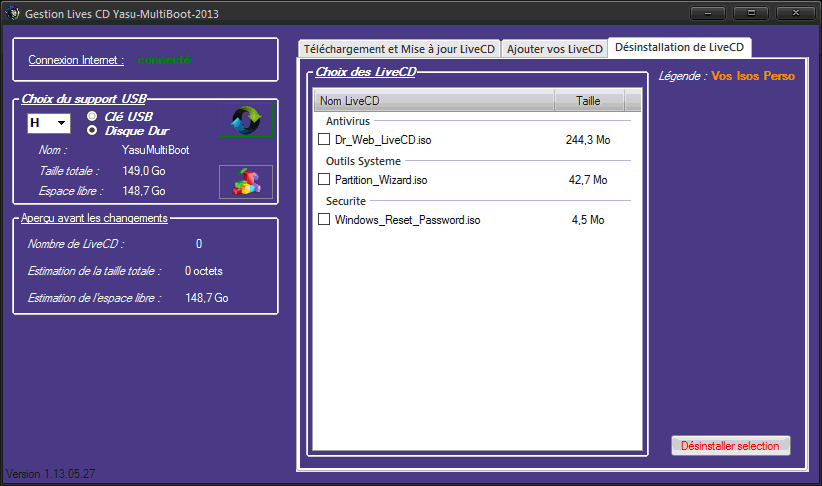Click the Taille column header
This screenshot has height=486, width=822.
coord(589,101)
